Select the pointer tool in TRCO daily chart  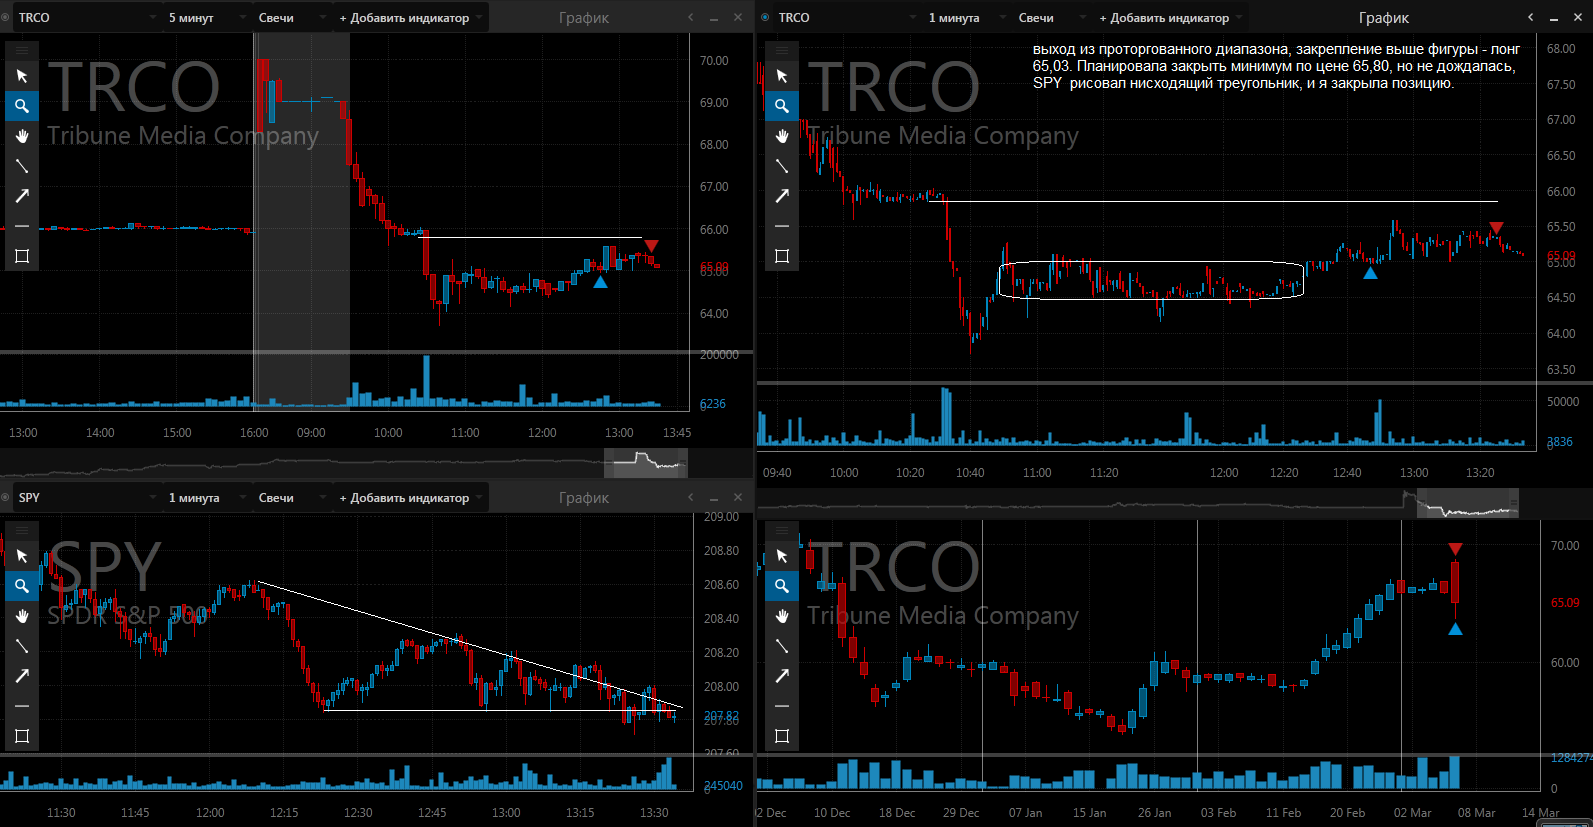(782, 556)
